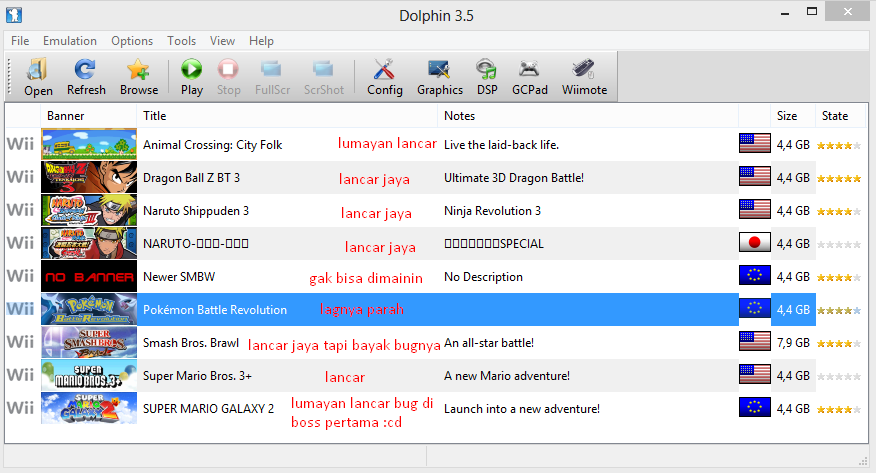Click 'A new Mario adventure!' note

coord(507,375)
